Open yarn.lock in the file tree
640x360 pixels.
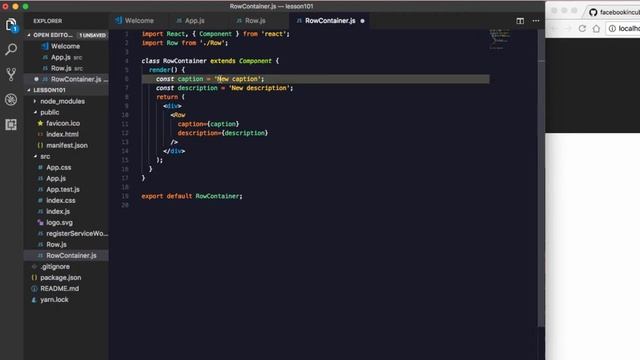coord(54,300)
